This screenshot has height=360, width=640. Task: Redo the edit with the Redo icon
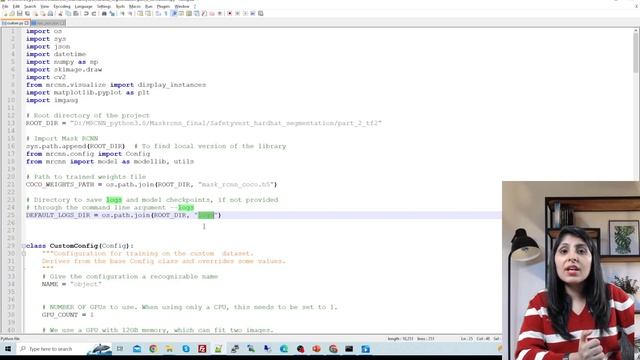[x=93, y=13]
